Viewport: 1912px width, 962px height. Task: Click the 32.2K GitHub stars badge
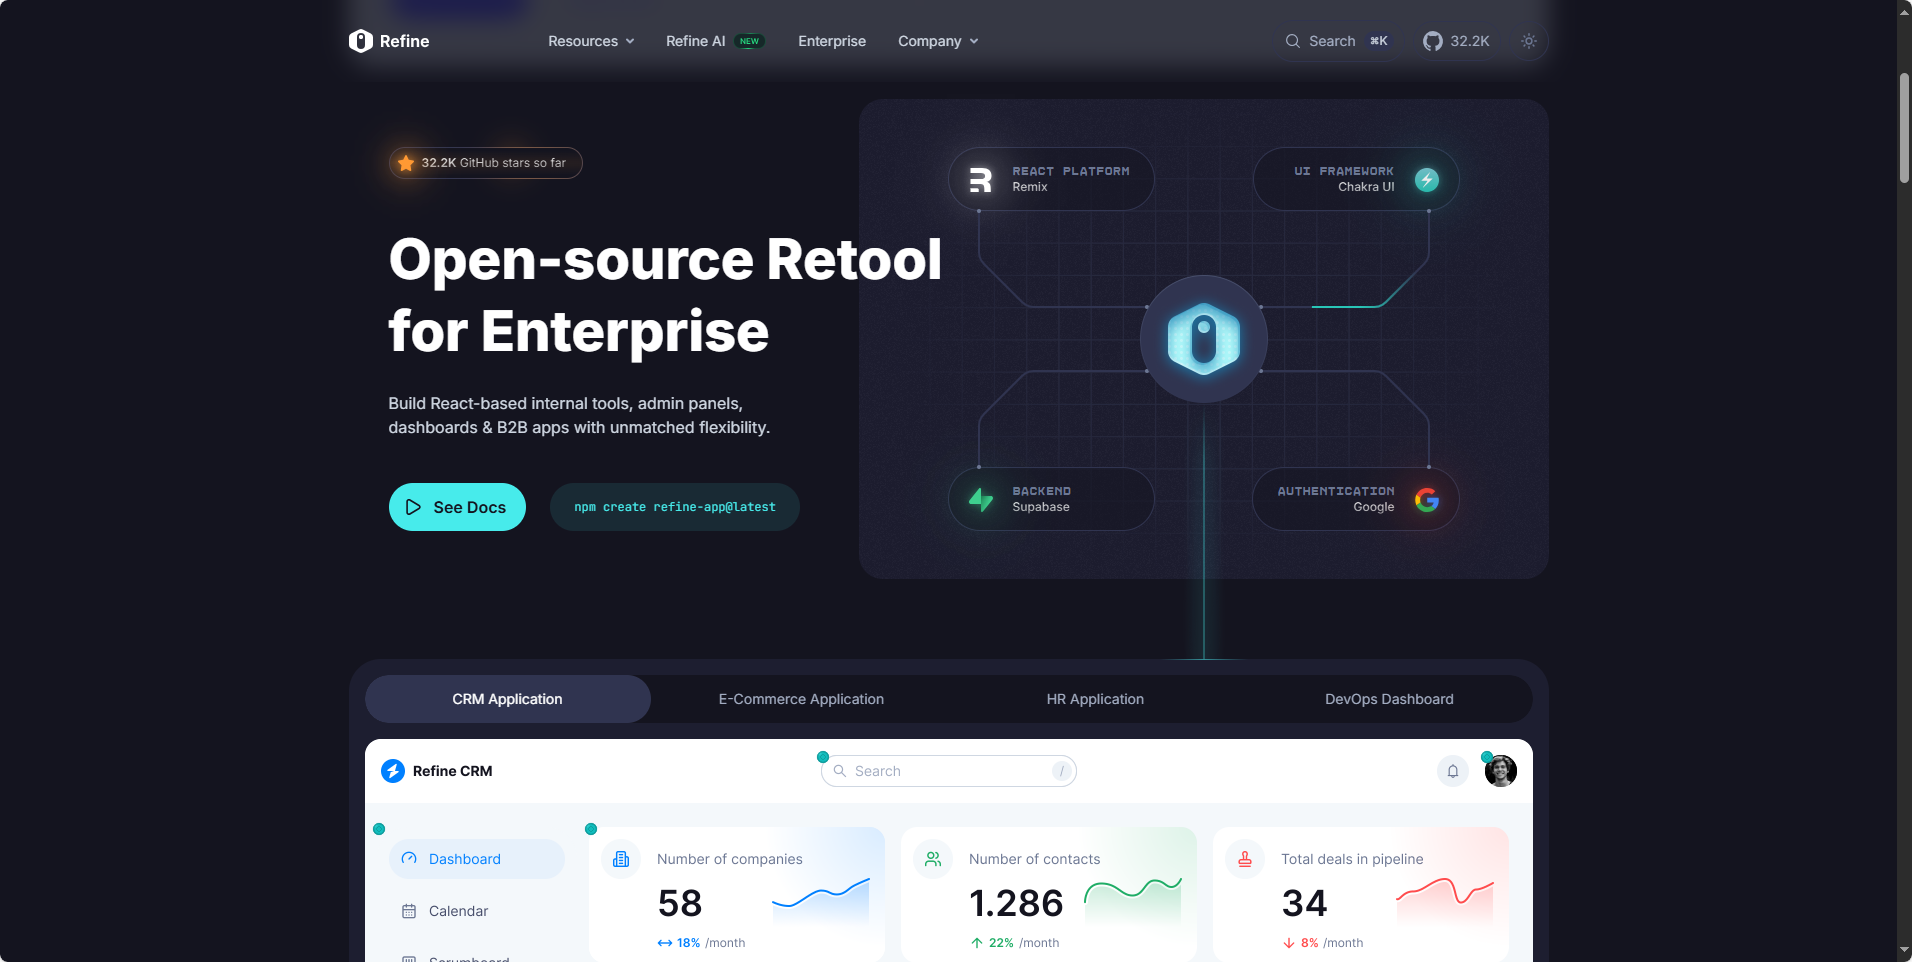pyautogui.click(x=486, y=163)
